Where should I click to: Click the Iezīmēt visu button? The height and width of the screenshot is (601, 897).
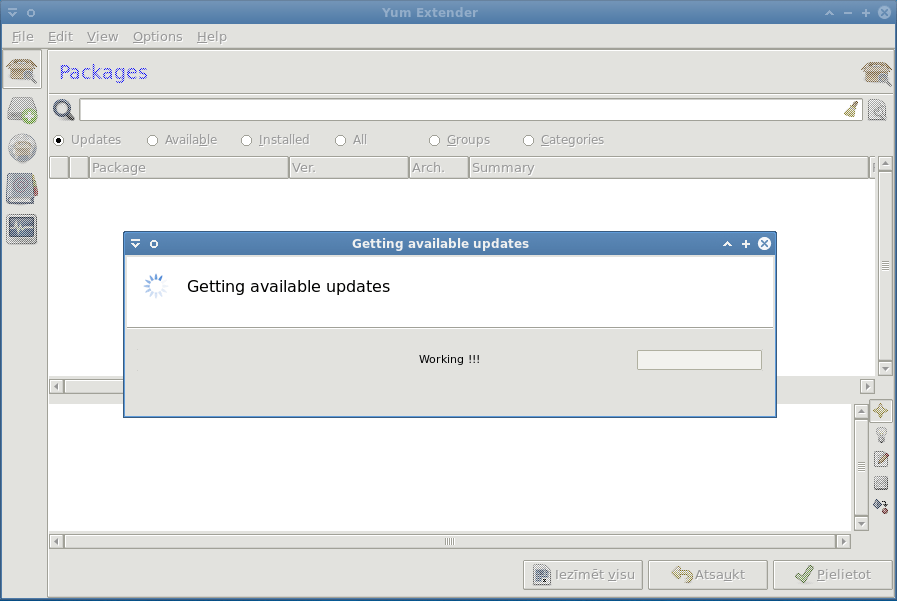pyautogui.click(x=583, y=575)
